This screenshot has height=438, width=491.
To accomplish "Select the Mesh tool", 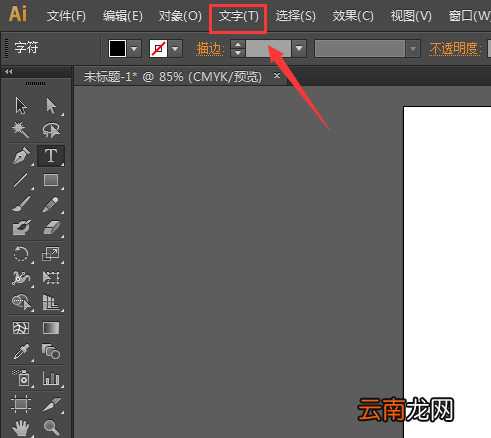I will pyautogui.click(x=21, y=328).
